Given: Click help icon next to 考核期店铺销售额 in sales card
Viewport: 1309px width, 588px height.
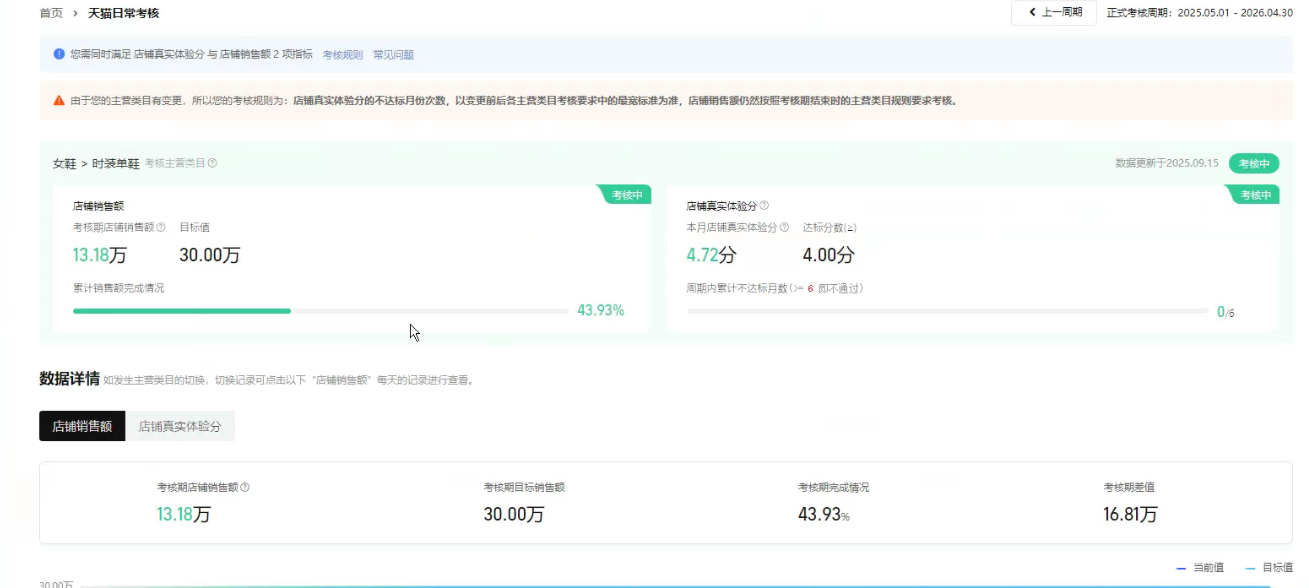Looking at the screenshot, I should (x=161, y=227).
